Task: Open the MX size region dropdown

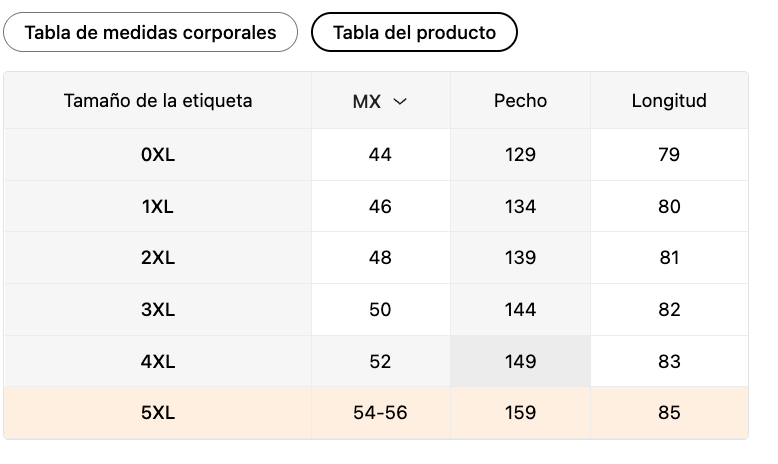Action: (x=380, y=101)
